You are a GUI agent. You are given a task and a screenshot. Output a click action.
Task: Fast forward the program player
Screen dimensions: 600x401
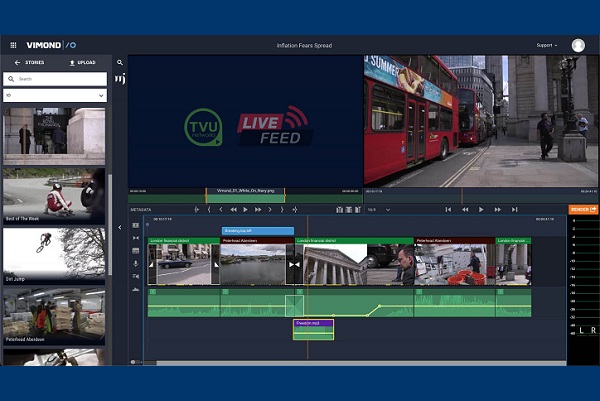(x=497, y=210)
